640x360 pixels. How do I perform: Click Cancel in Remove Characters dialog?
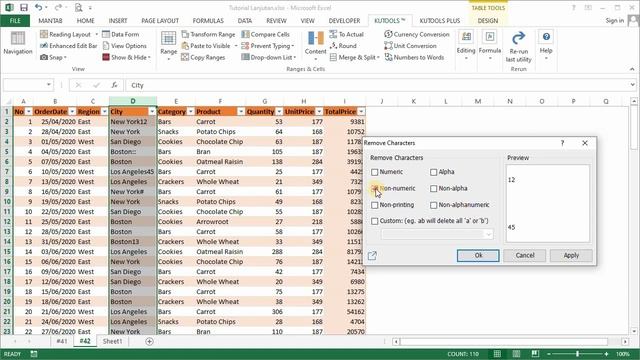click(x=524, y=256)
